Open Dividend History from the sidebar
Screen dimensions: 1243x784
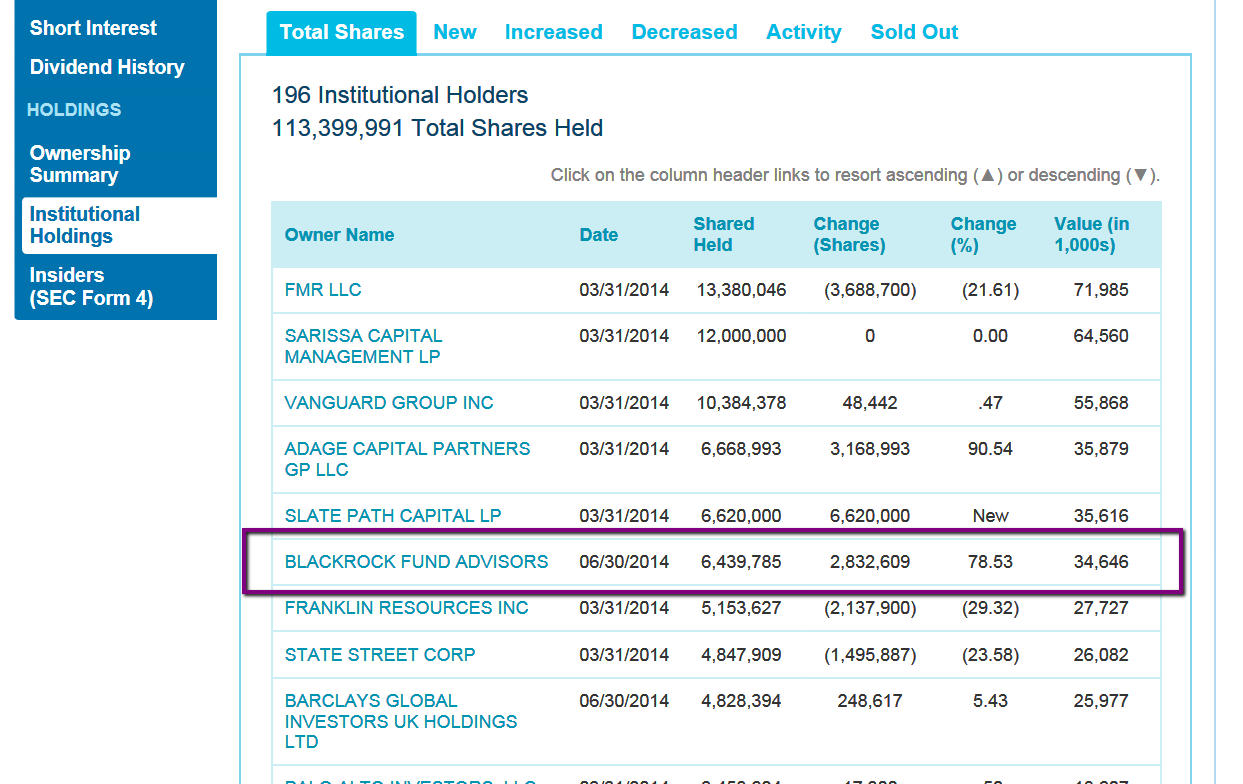coord(106,67)
